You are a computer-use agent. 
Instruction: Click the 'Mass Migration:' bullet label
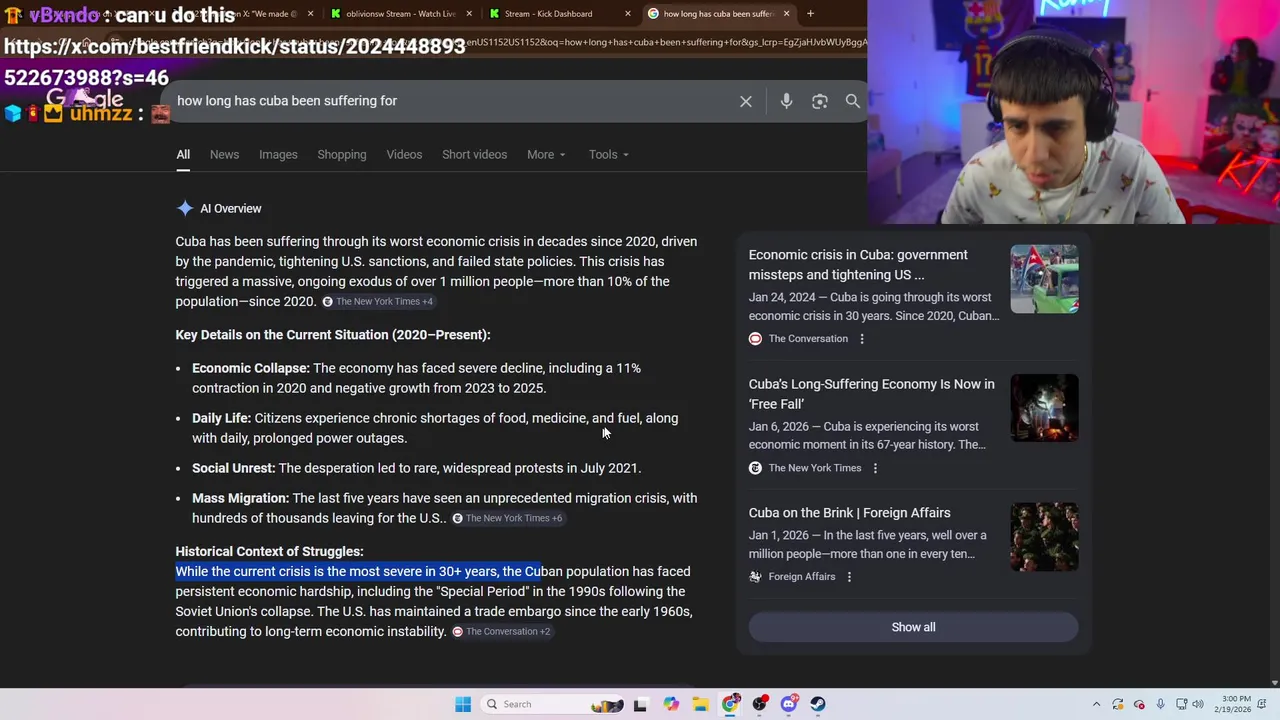pos(240,498)
